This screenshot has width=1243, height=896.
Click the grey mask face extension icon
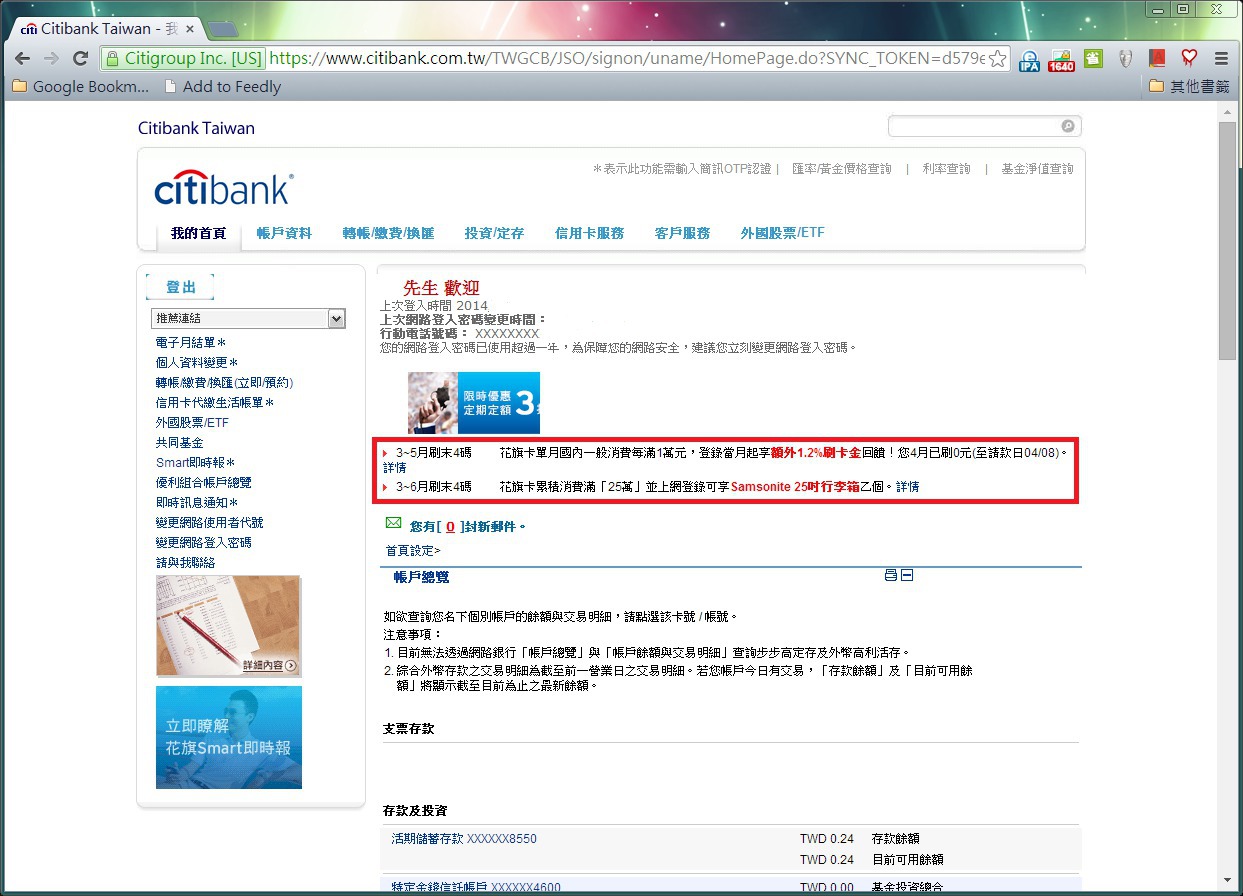pyautogui.click(x=1125, y=59)
